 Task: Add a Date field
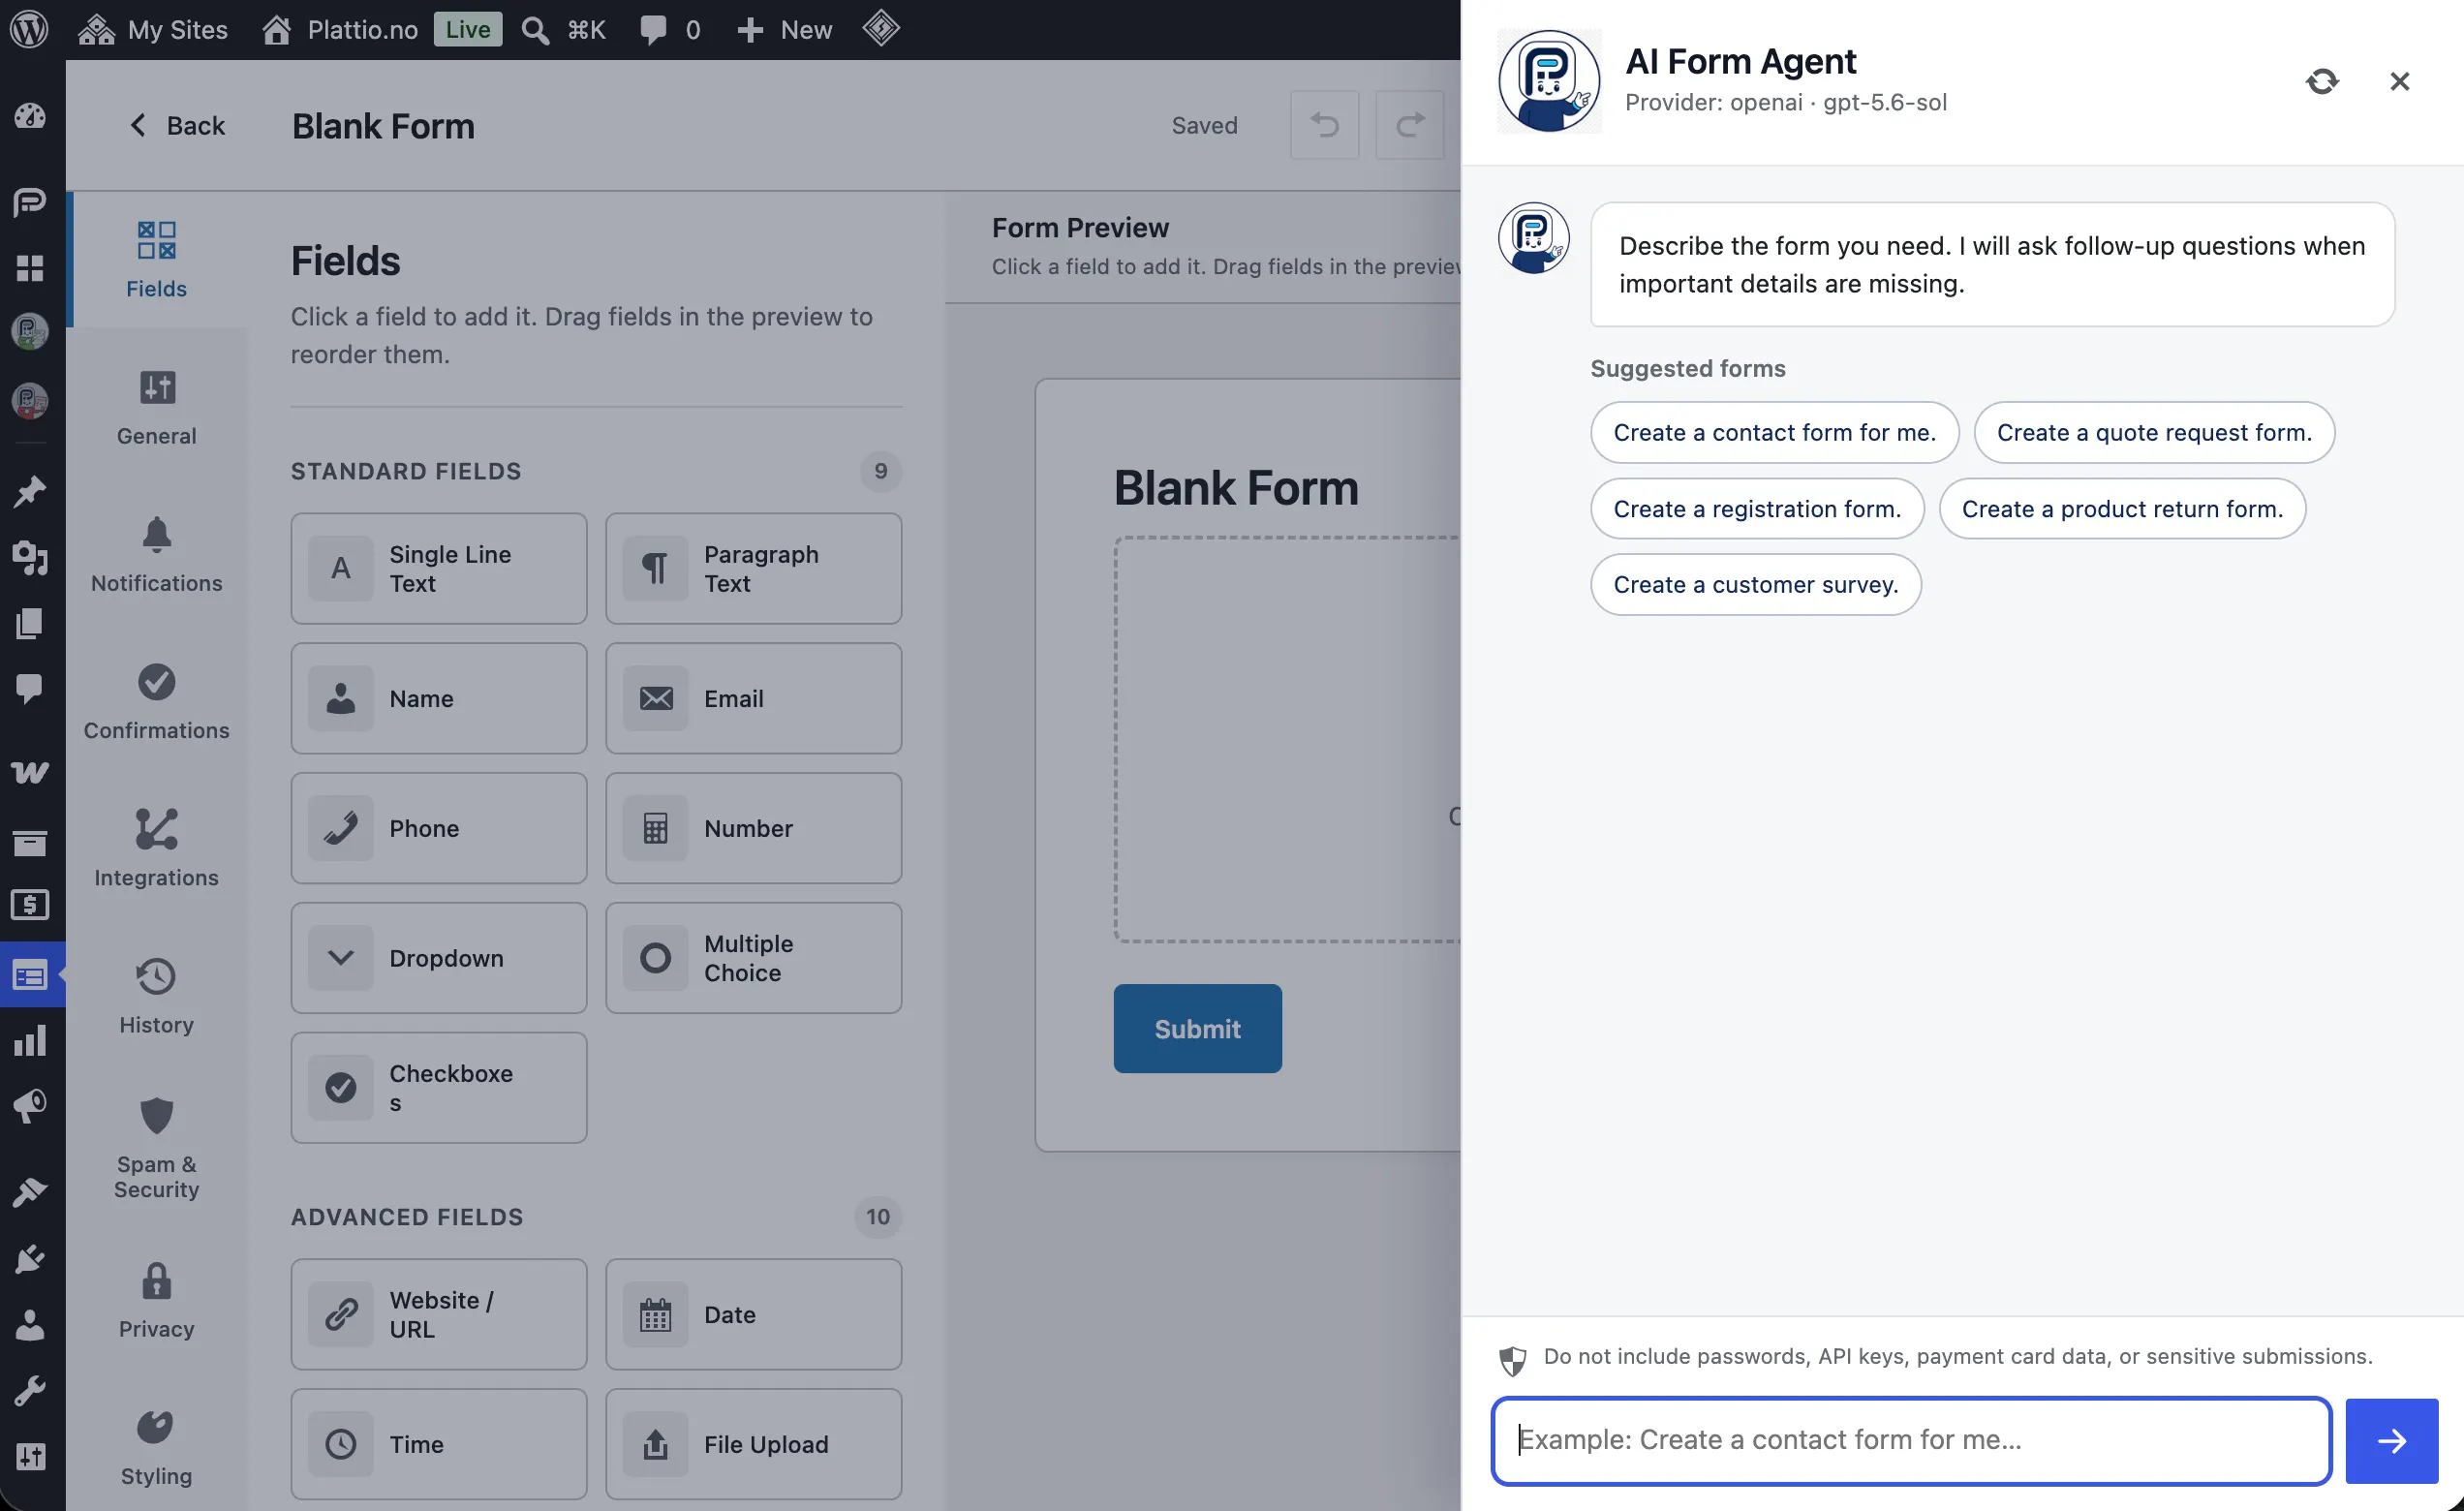click(x=753, y=1314)
